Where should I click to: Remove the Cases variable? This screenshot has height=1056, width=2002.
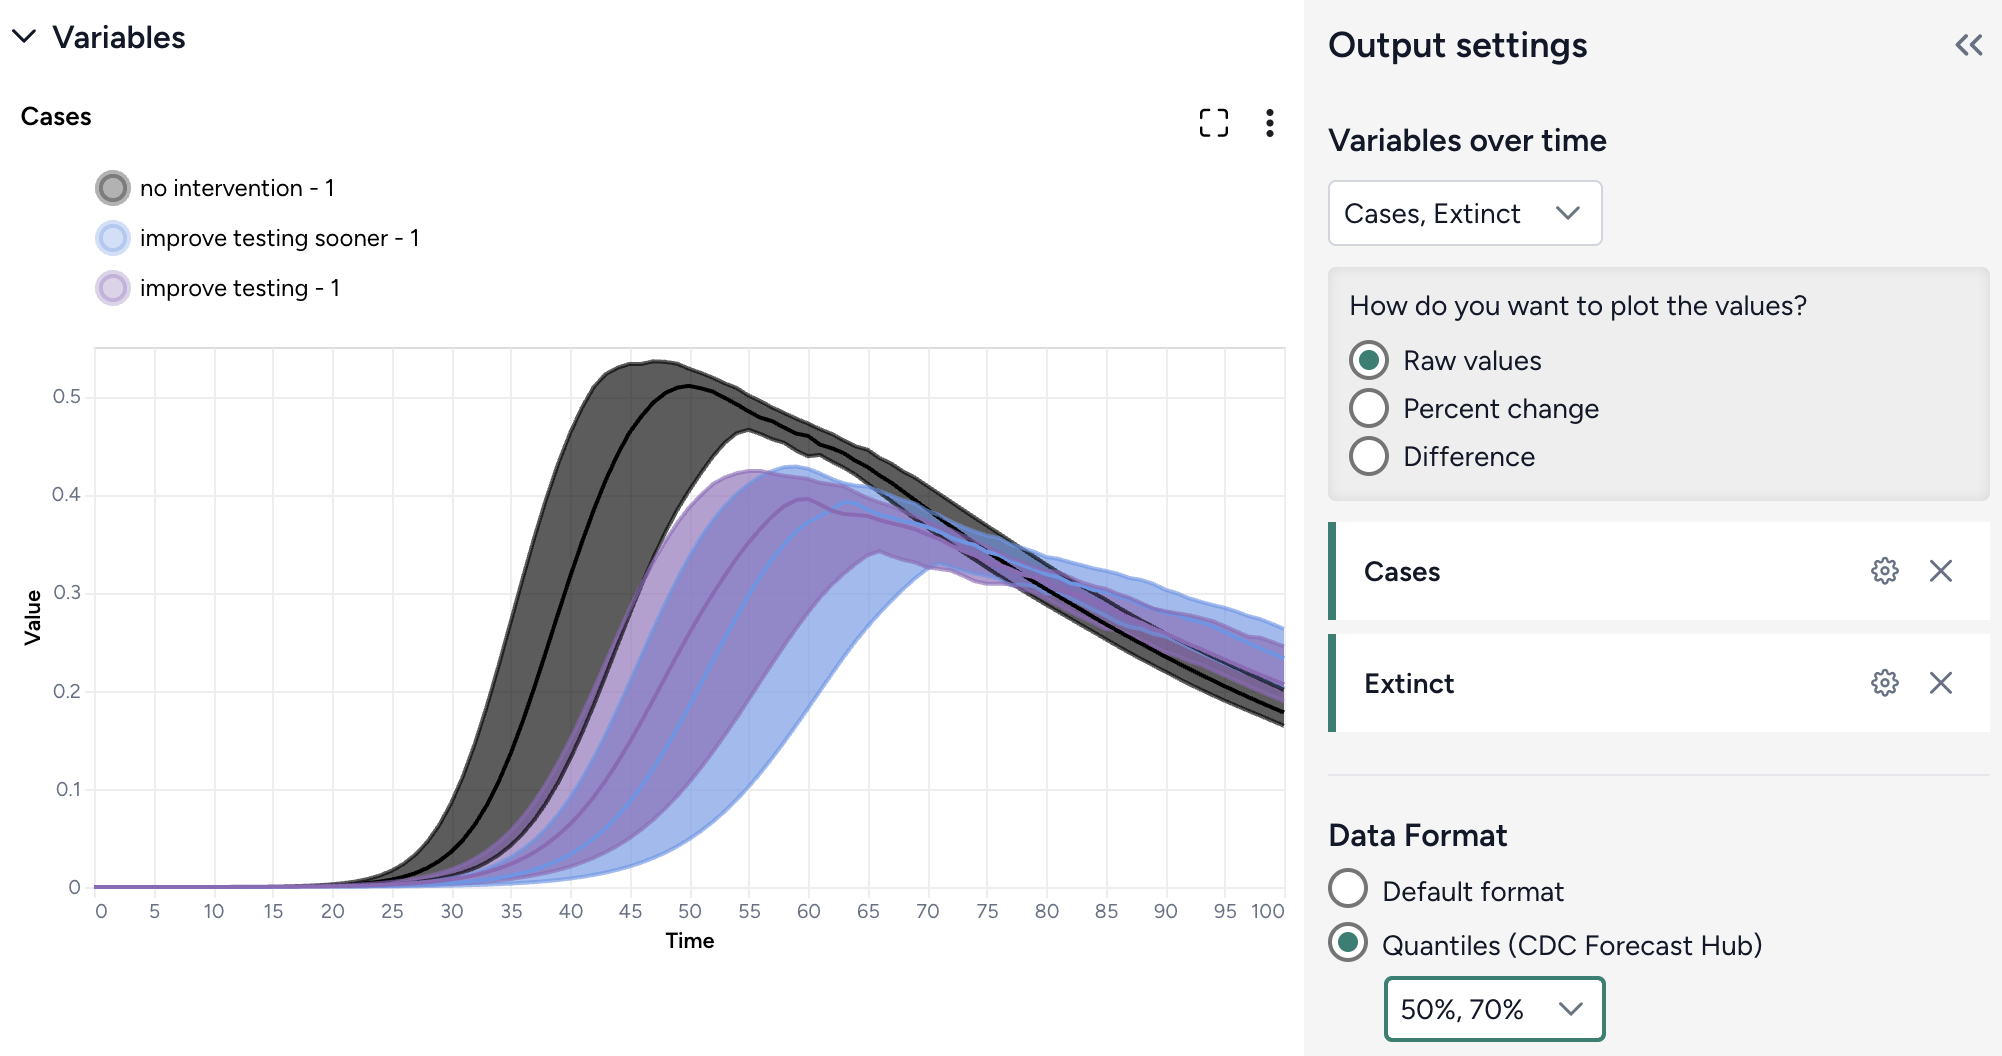1940,571
